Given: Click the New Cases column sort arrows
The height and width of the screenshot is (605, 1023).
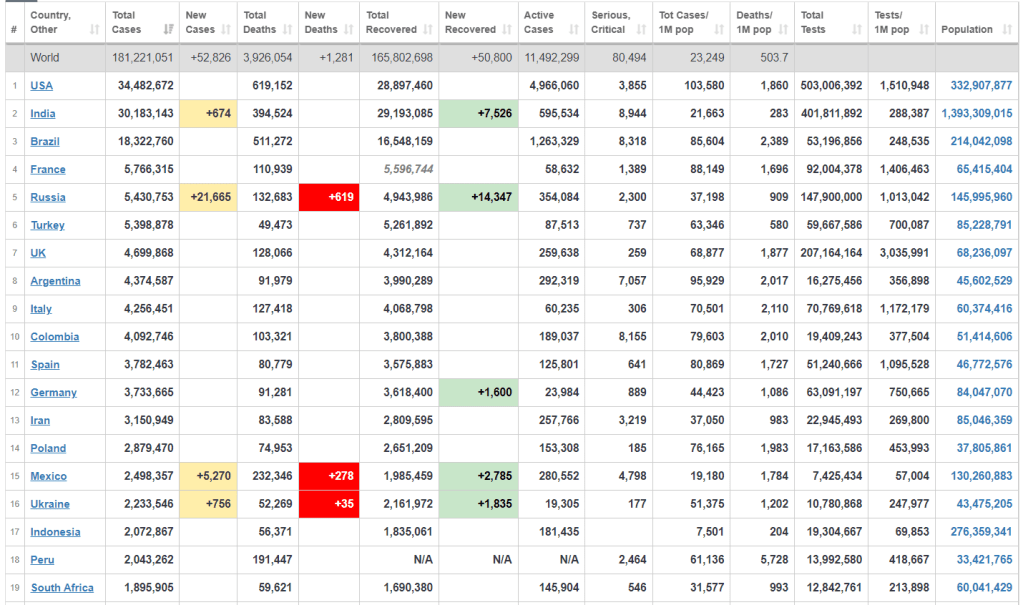Looking at the screenshot, I should point(226,30).
